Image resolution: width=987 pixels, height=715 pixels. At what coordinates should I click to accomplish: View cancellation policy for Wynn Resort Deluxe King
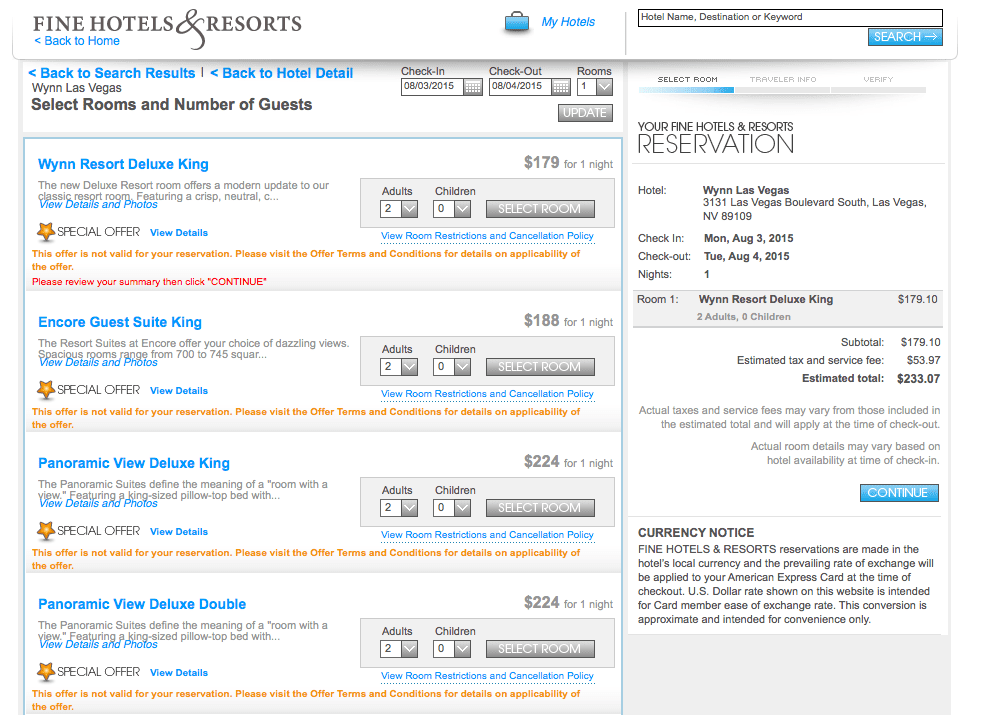487,236
